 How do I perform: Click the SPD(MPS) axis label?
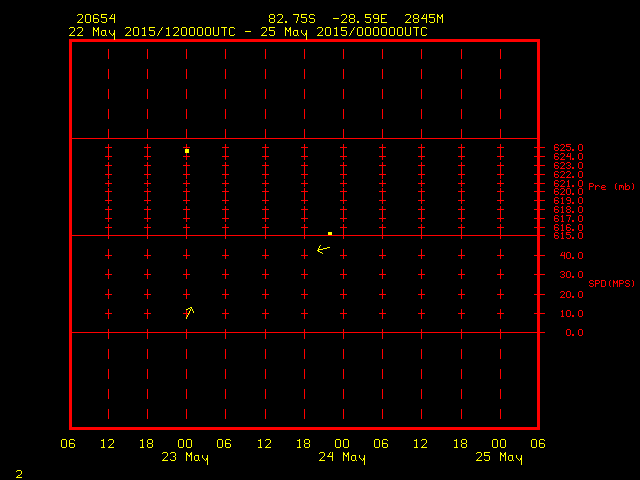pos(611,283)
